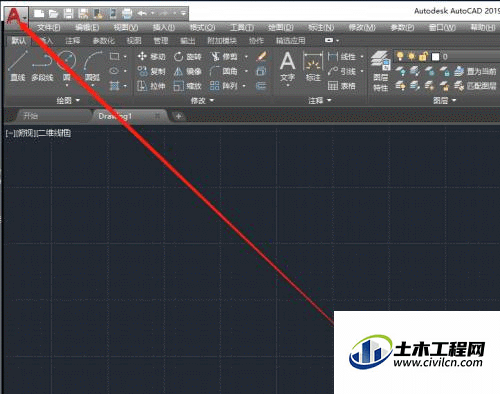Screen dimensions: 500x394
Task: Select the 线性 linear dimension tool
Action: (342, 56)
